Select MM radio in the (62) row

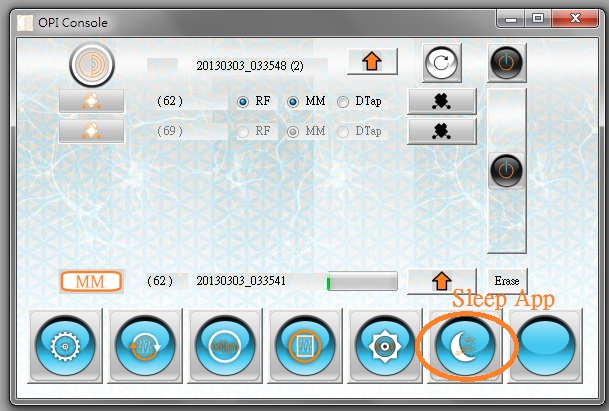293,102
